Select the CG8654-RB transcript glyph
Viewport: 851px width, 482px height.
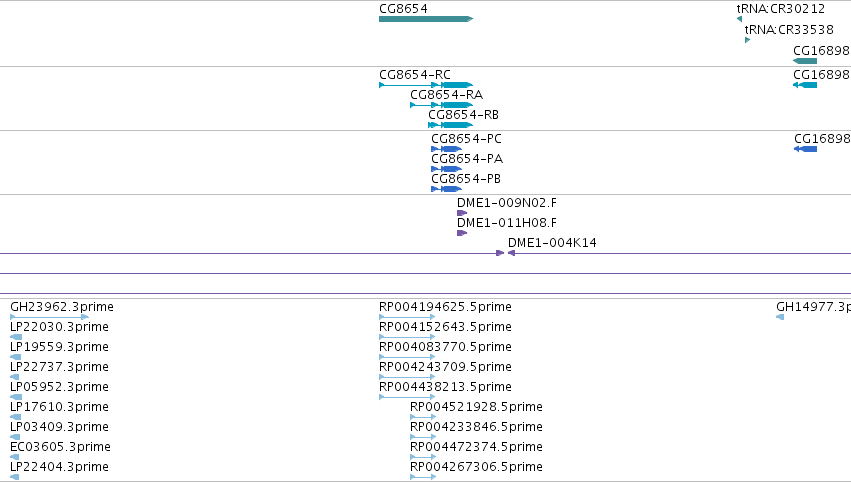(450, 125)
